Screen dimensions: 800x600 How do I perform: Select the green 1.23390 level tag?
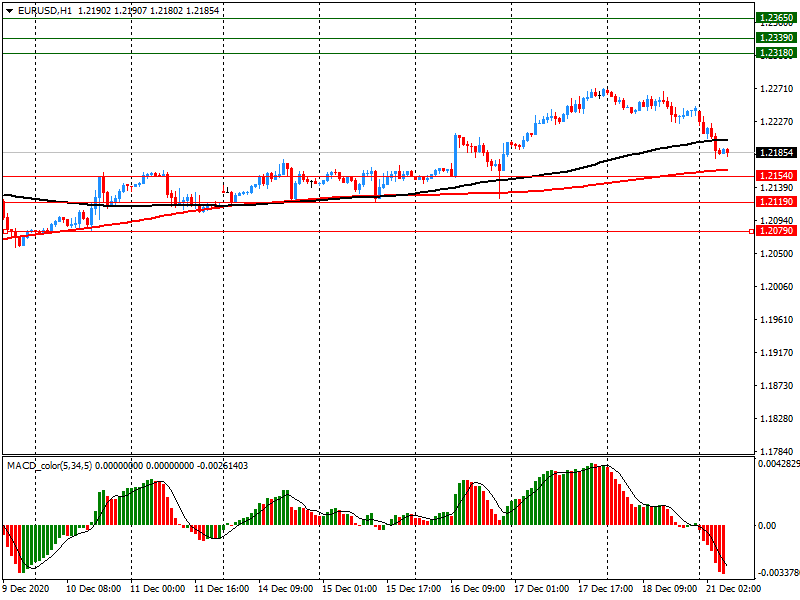777,38
